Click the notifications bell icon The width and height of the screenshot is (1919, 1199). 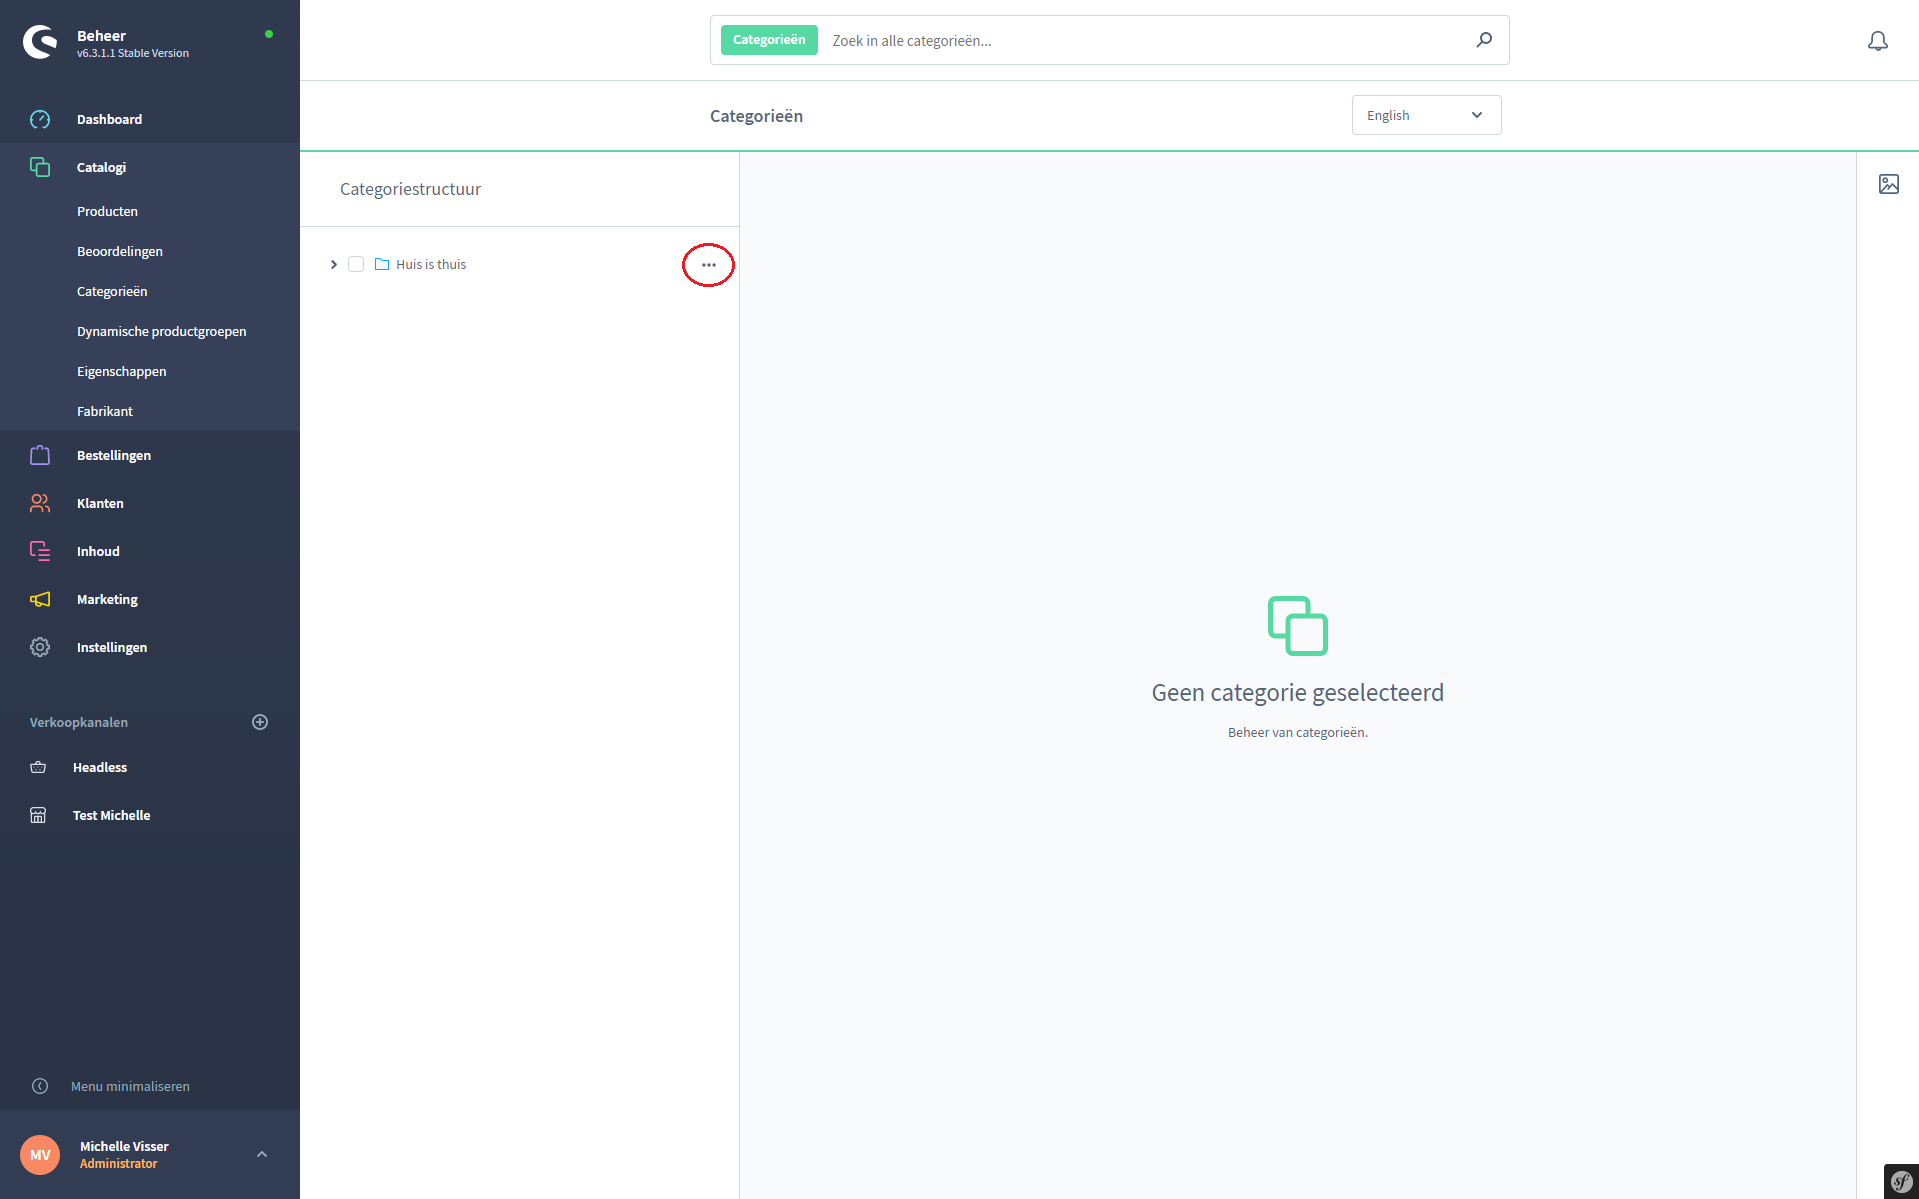(x=1877, y=41)
